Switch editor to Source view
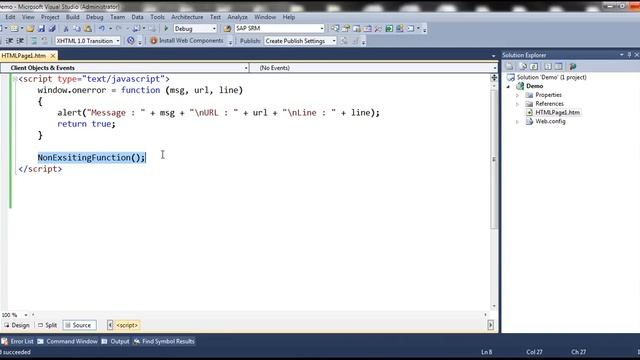 point(79,325)
